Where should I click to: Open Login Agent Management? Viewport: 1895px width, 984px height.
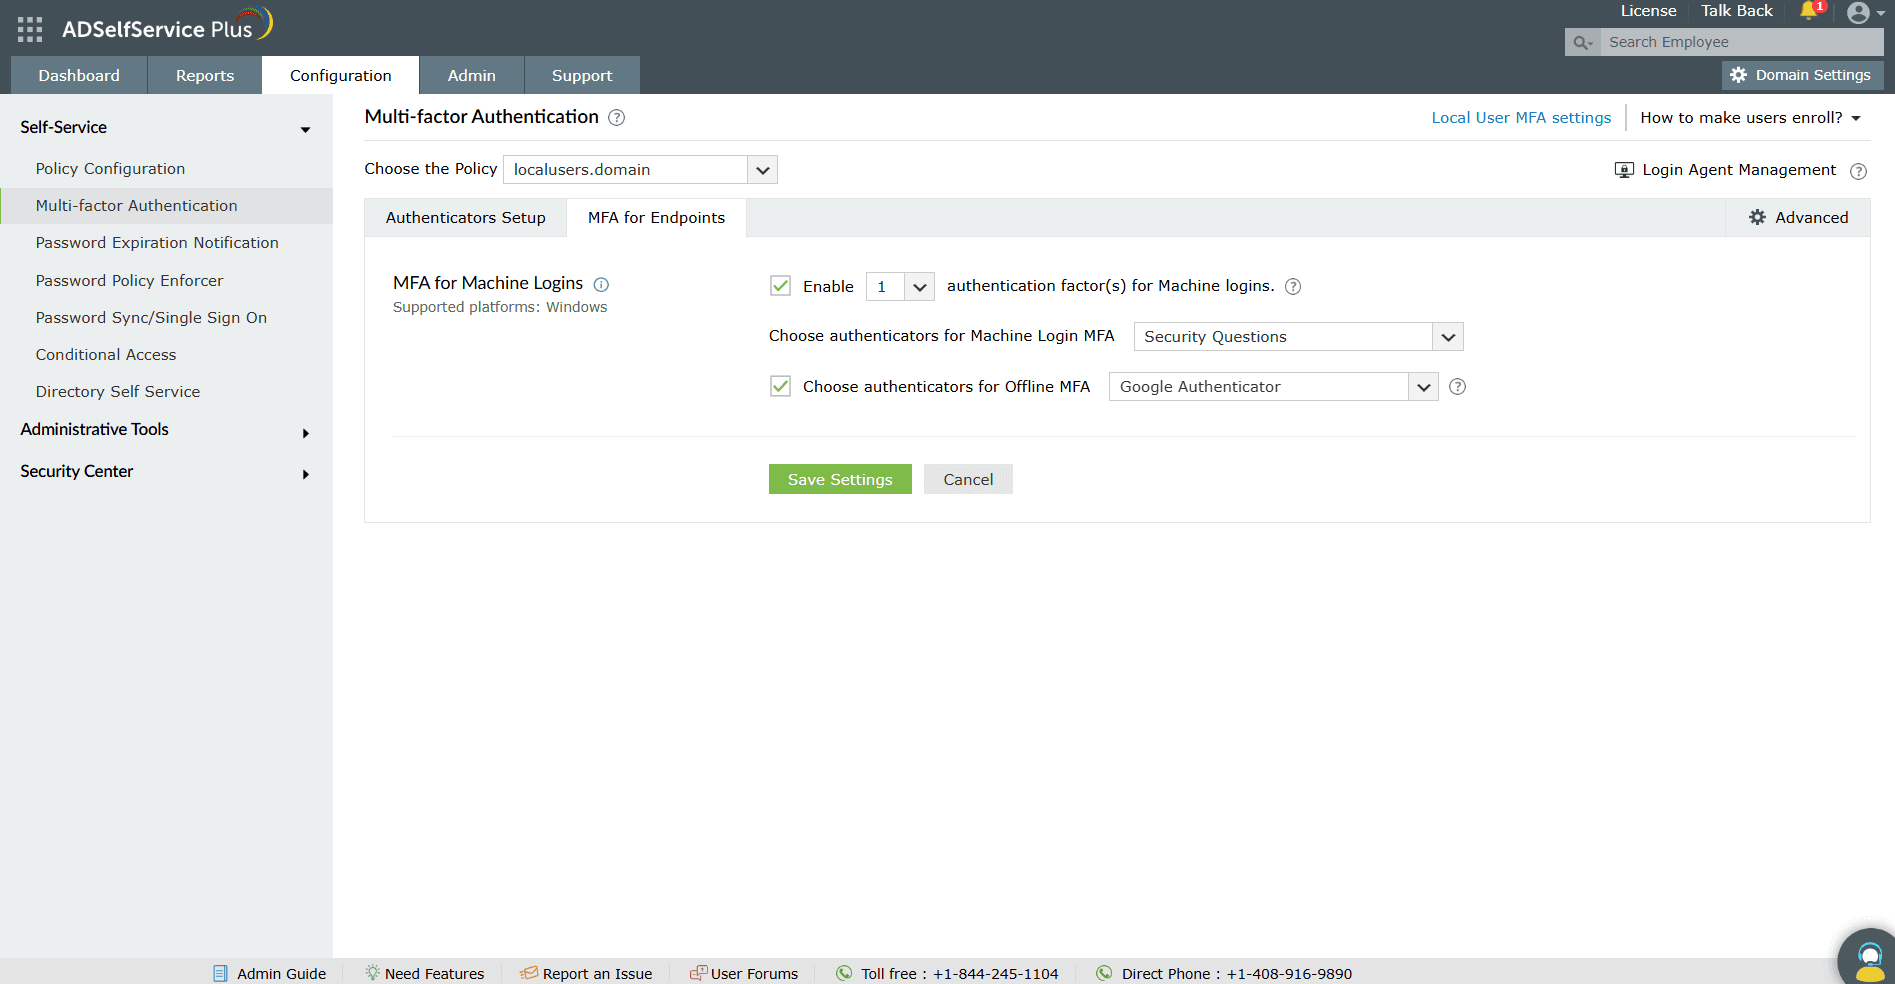tap(1738, 170)
